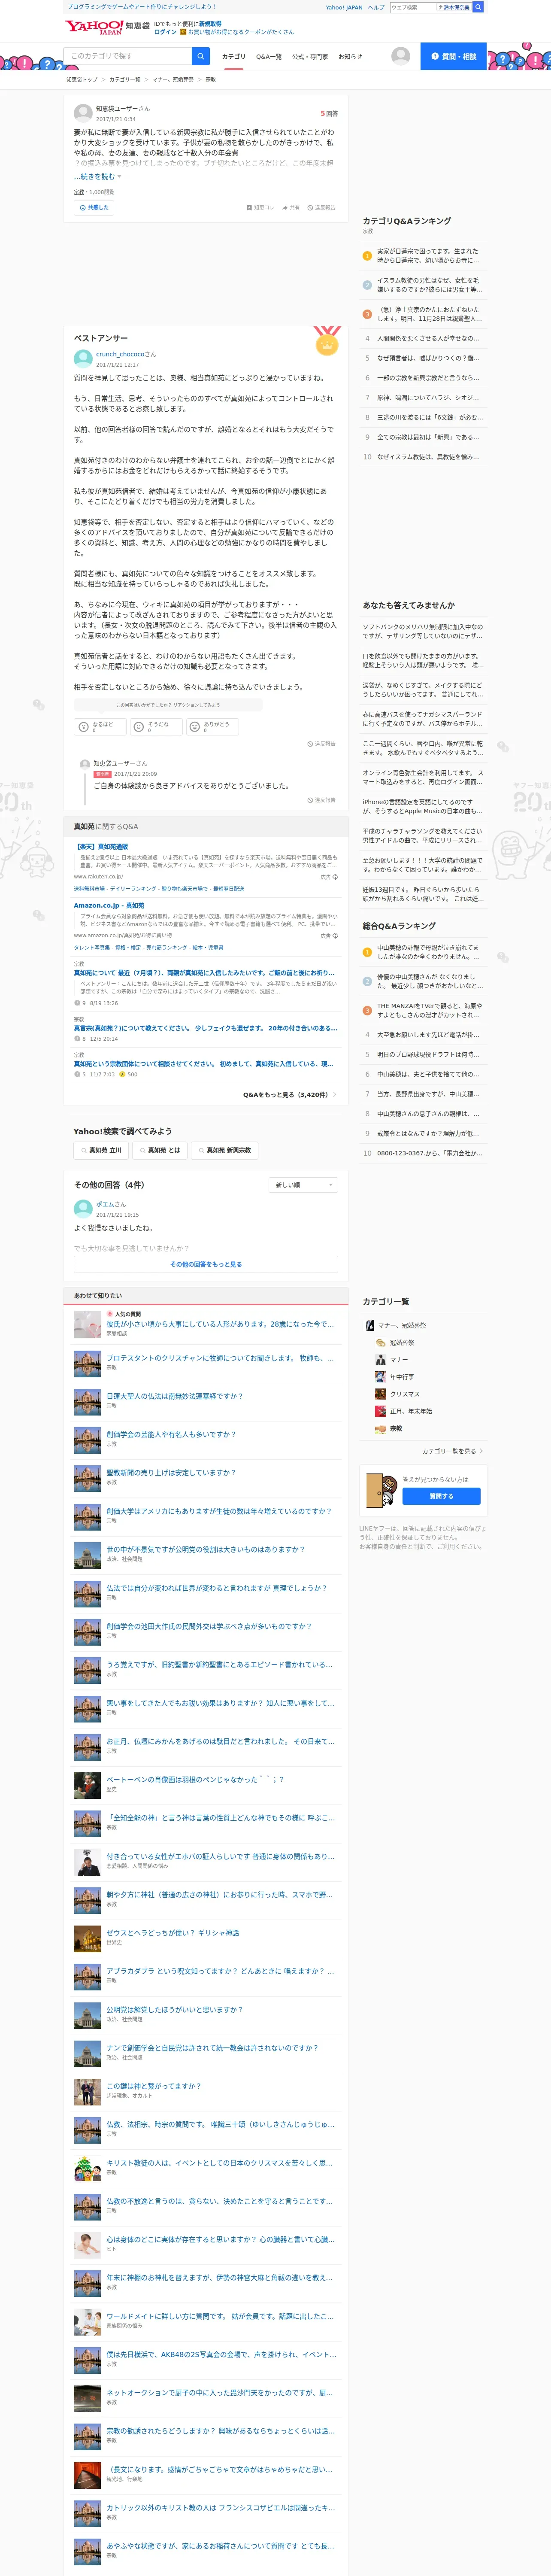
Task: Open the お知らせ tab
Action: coord(350,57)
